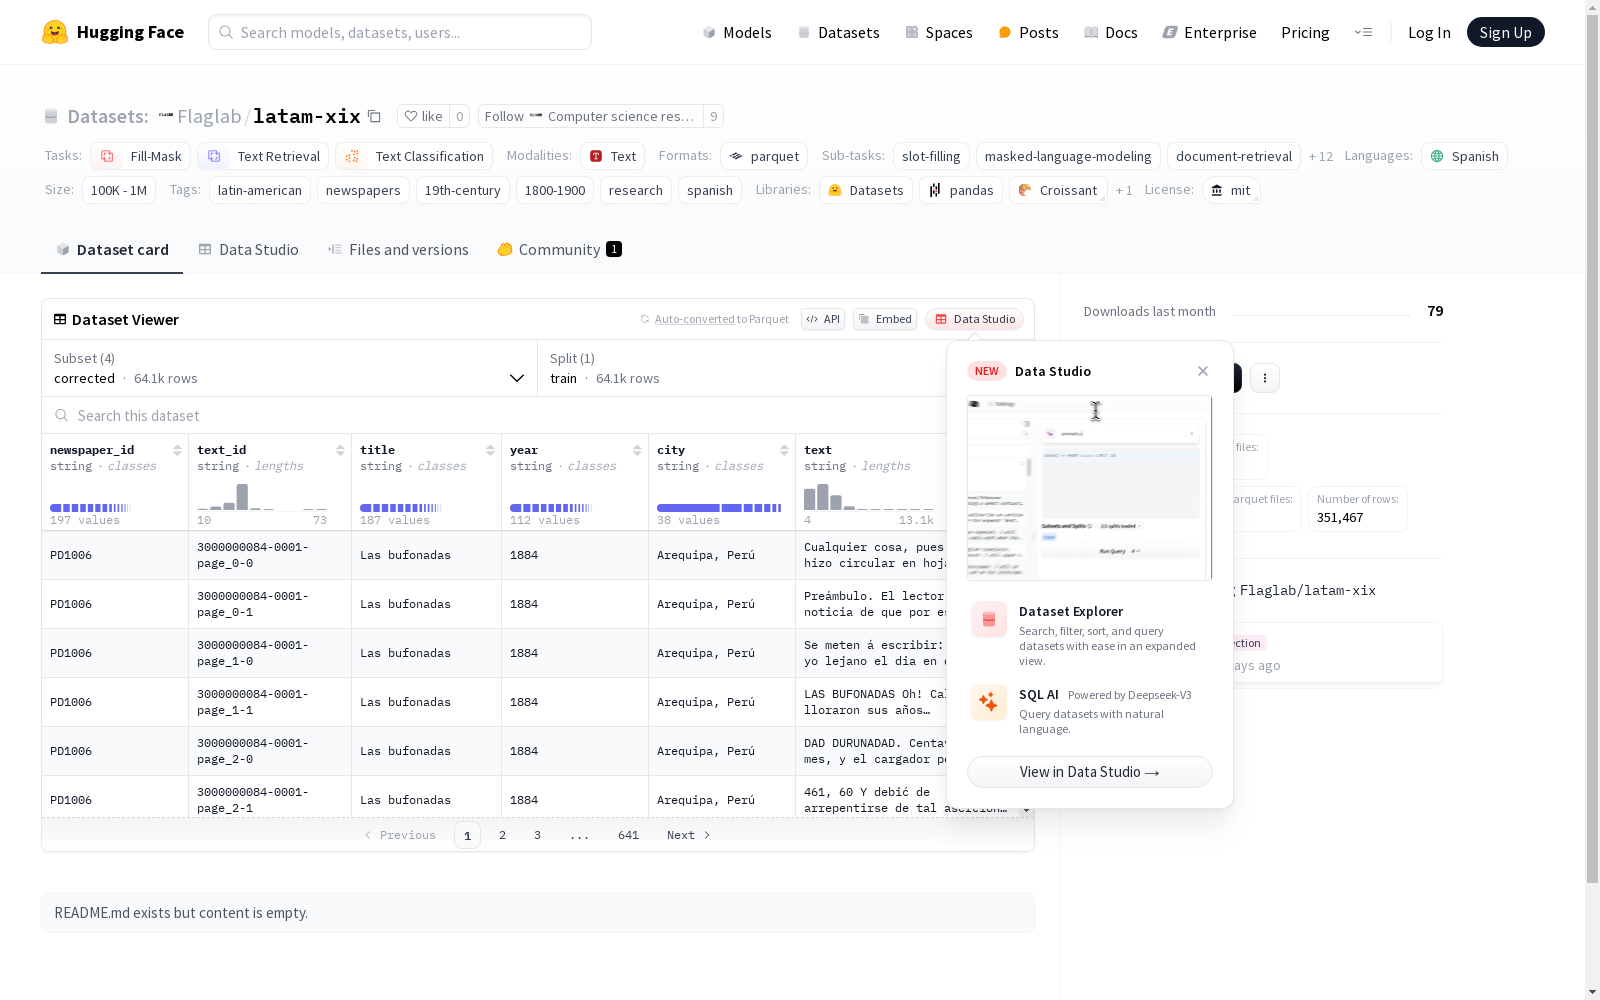This screenshot has height=1000, width=1600.
Task: Click the Croissant library tag
Action: click(x=1058, y=190)
